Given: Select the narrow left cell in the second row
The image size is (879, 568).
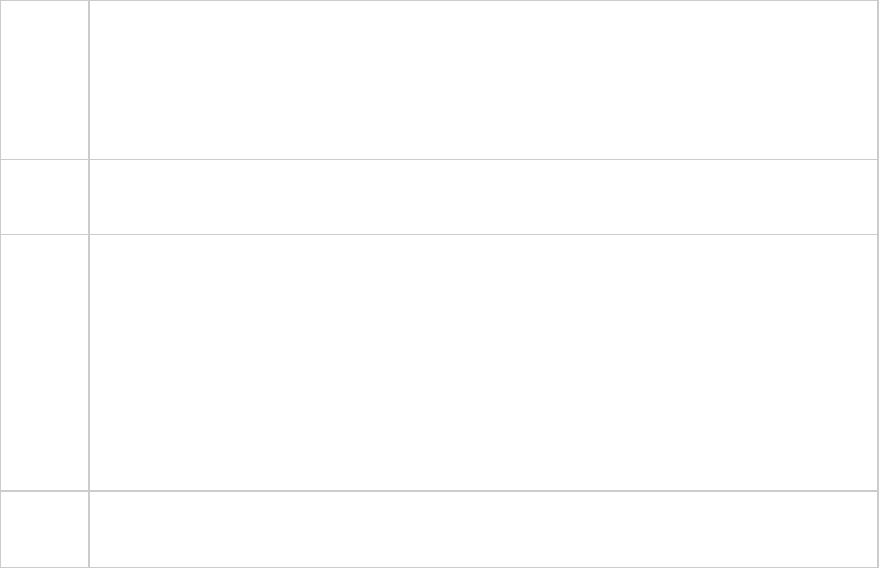Looking at the screenshot, I should click(x=44, y=197).
